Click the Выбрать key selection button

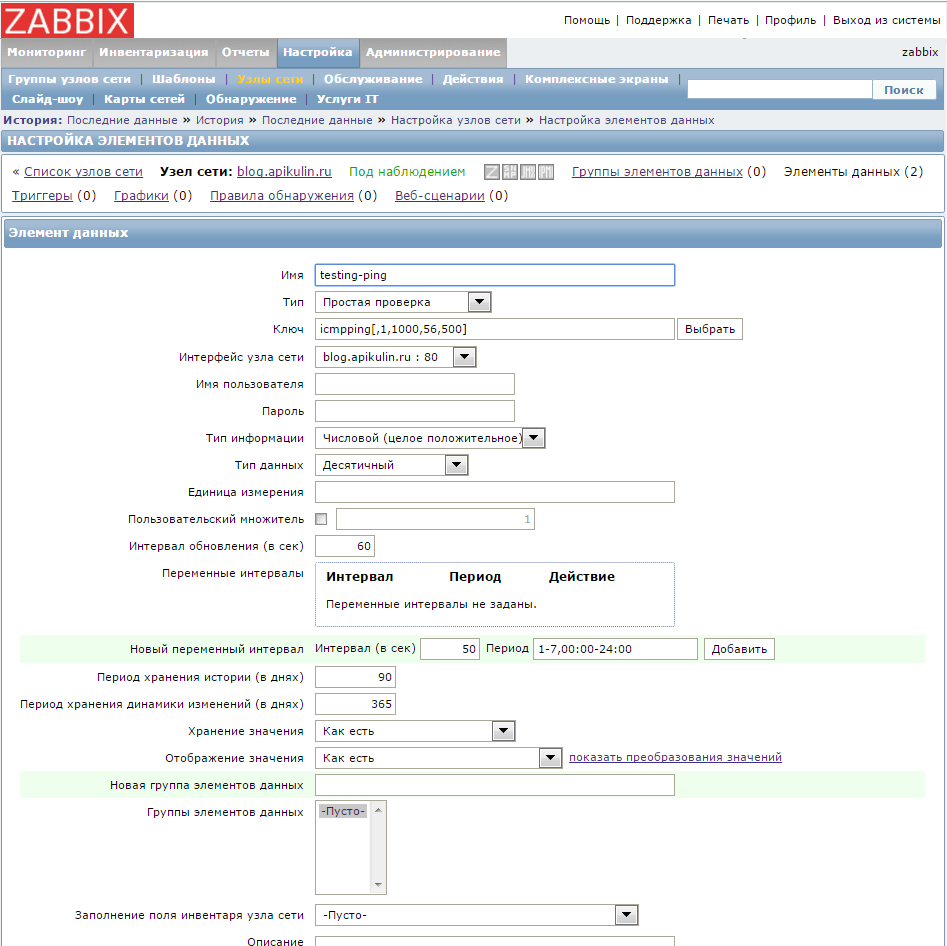710,329
